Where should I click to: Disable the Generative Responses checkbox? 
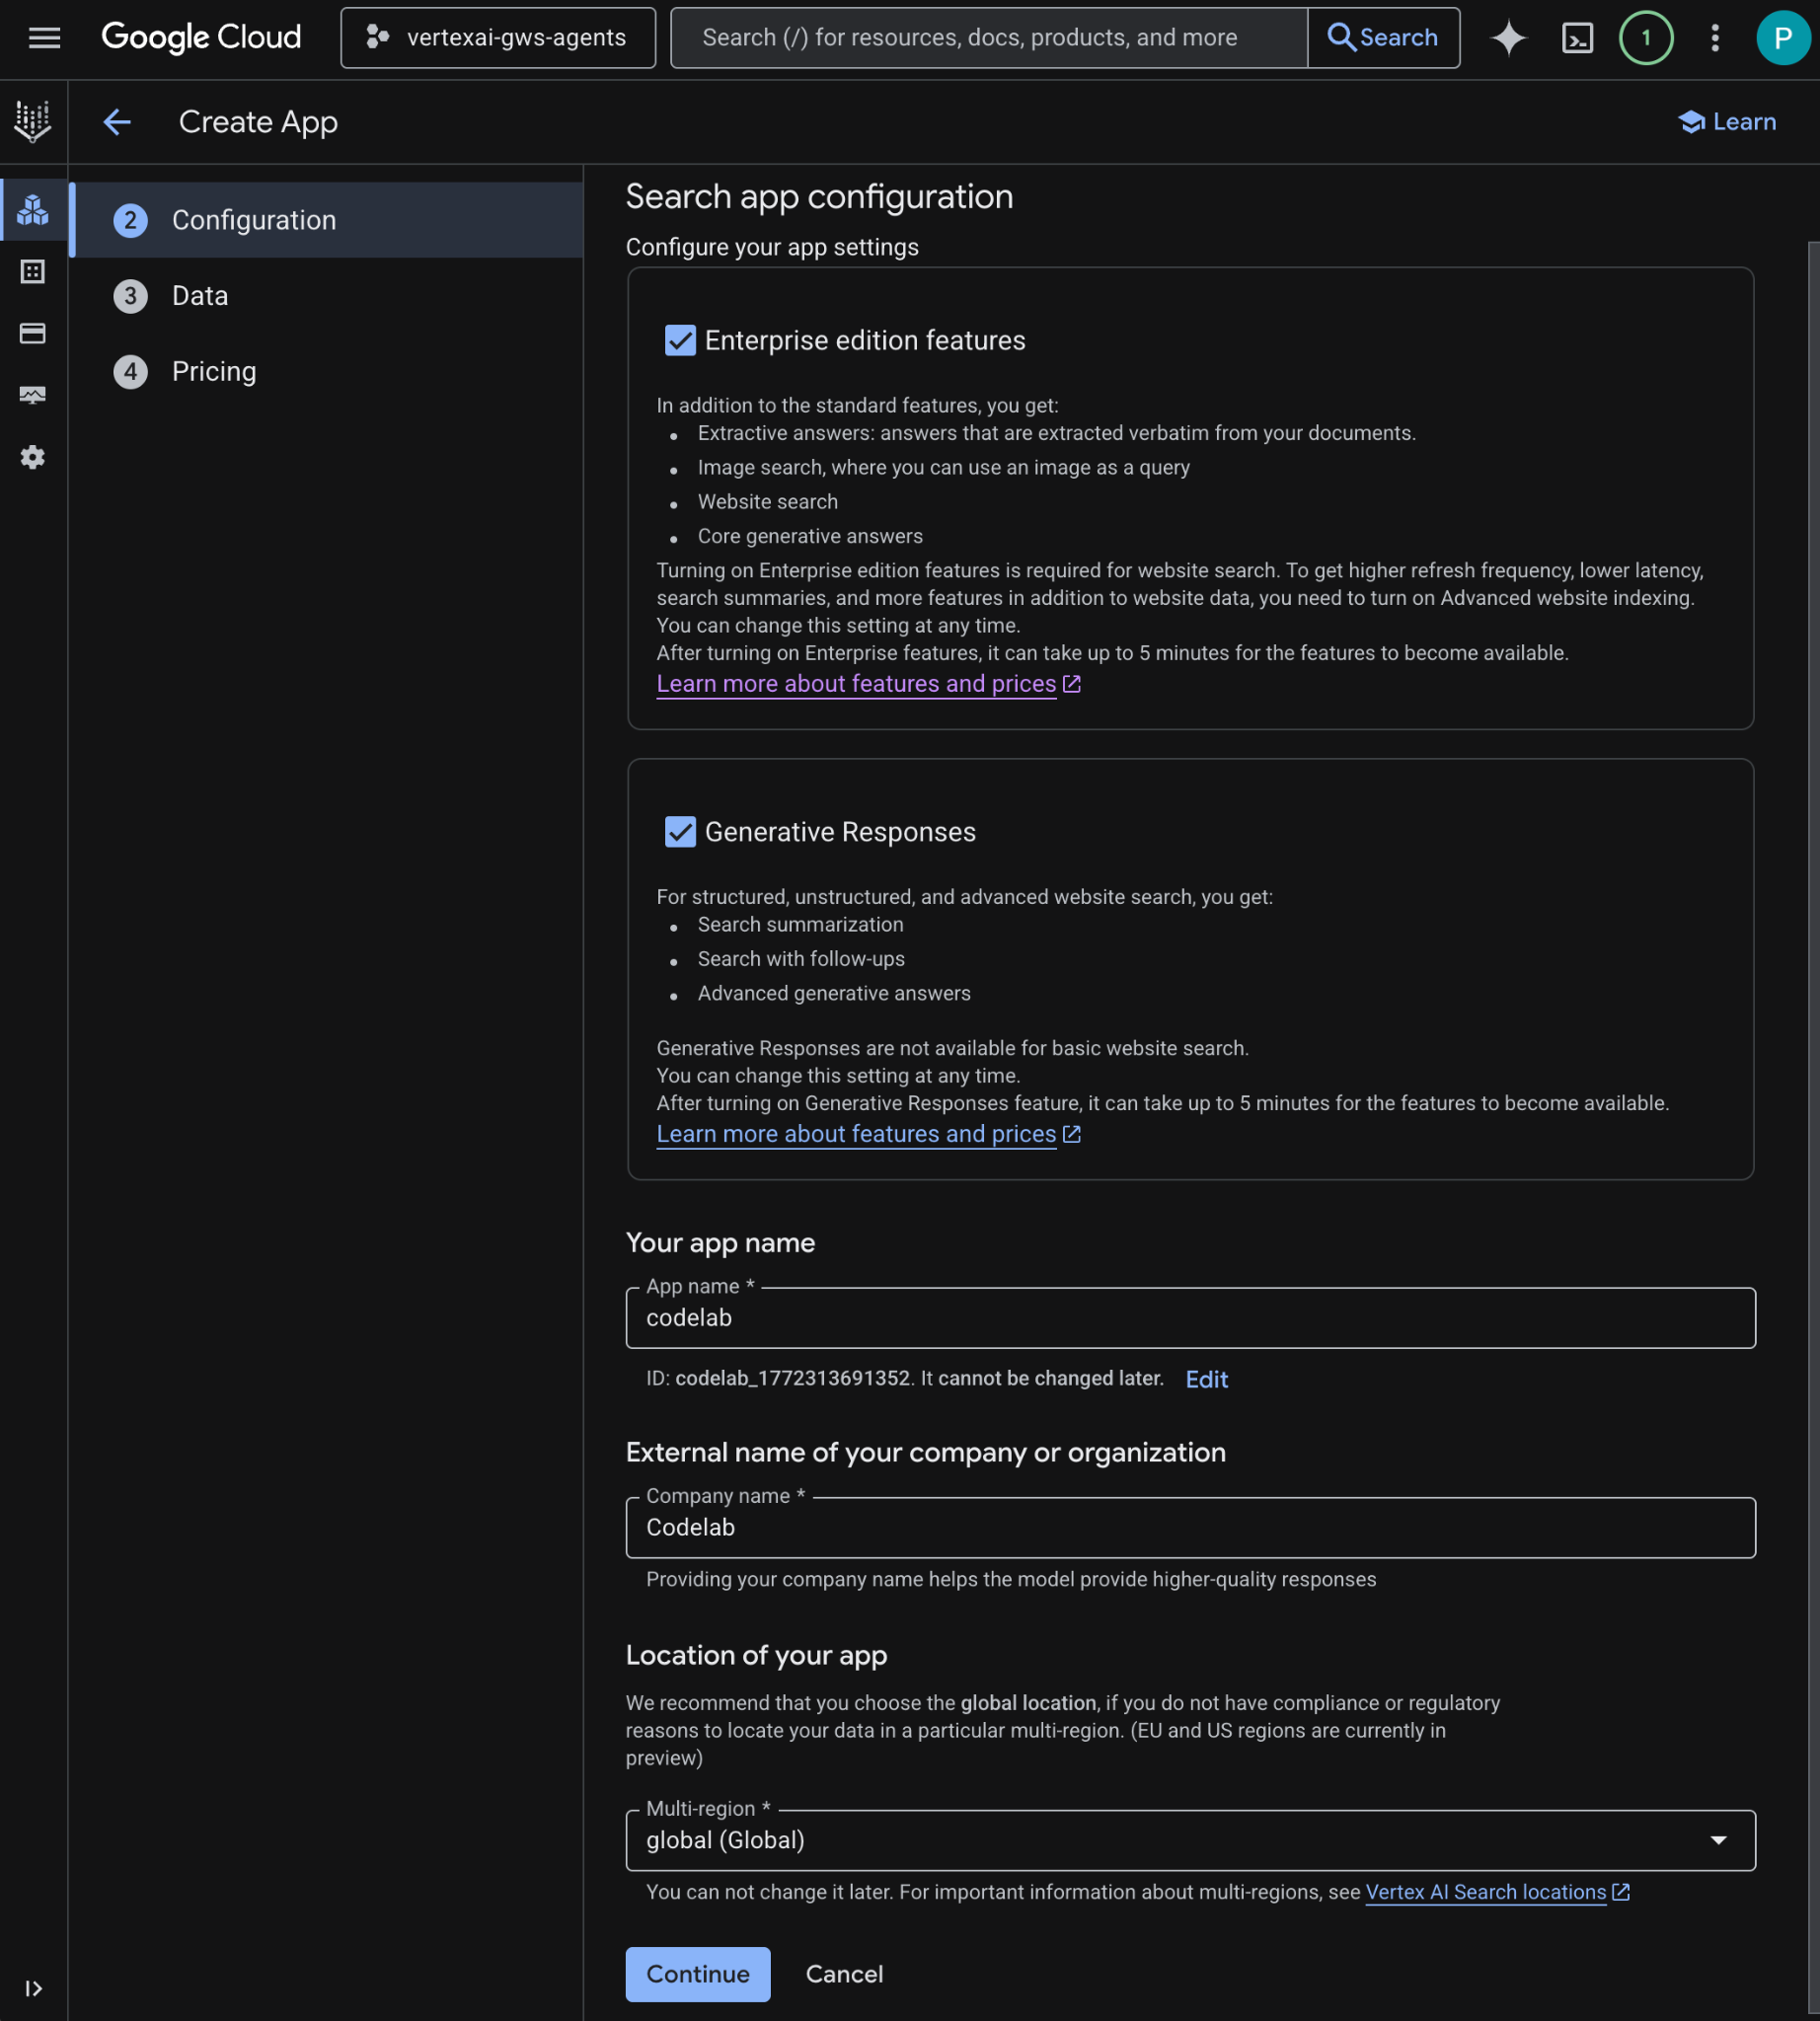pos(680,832)
